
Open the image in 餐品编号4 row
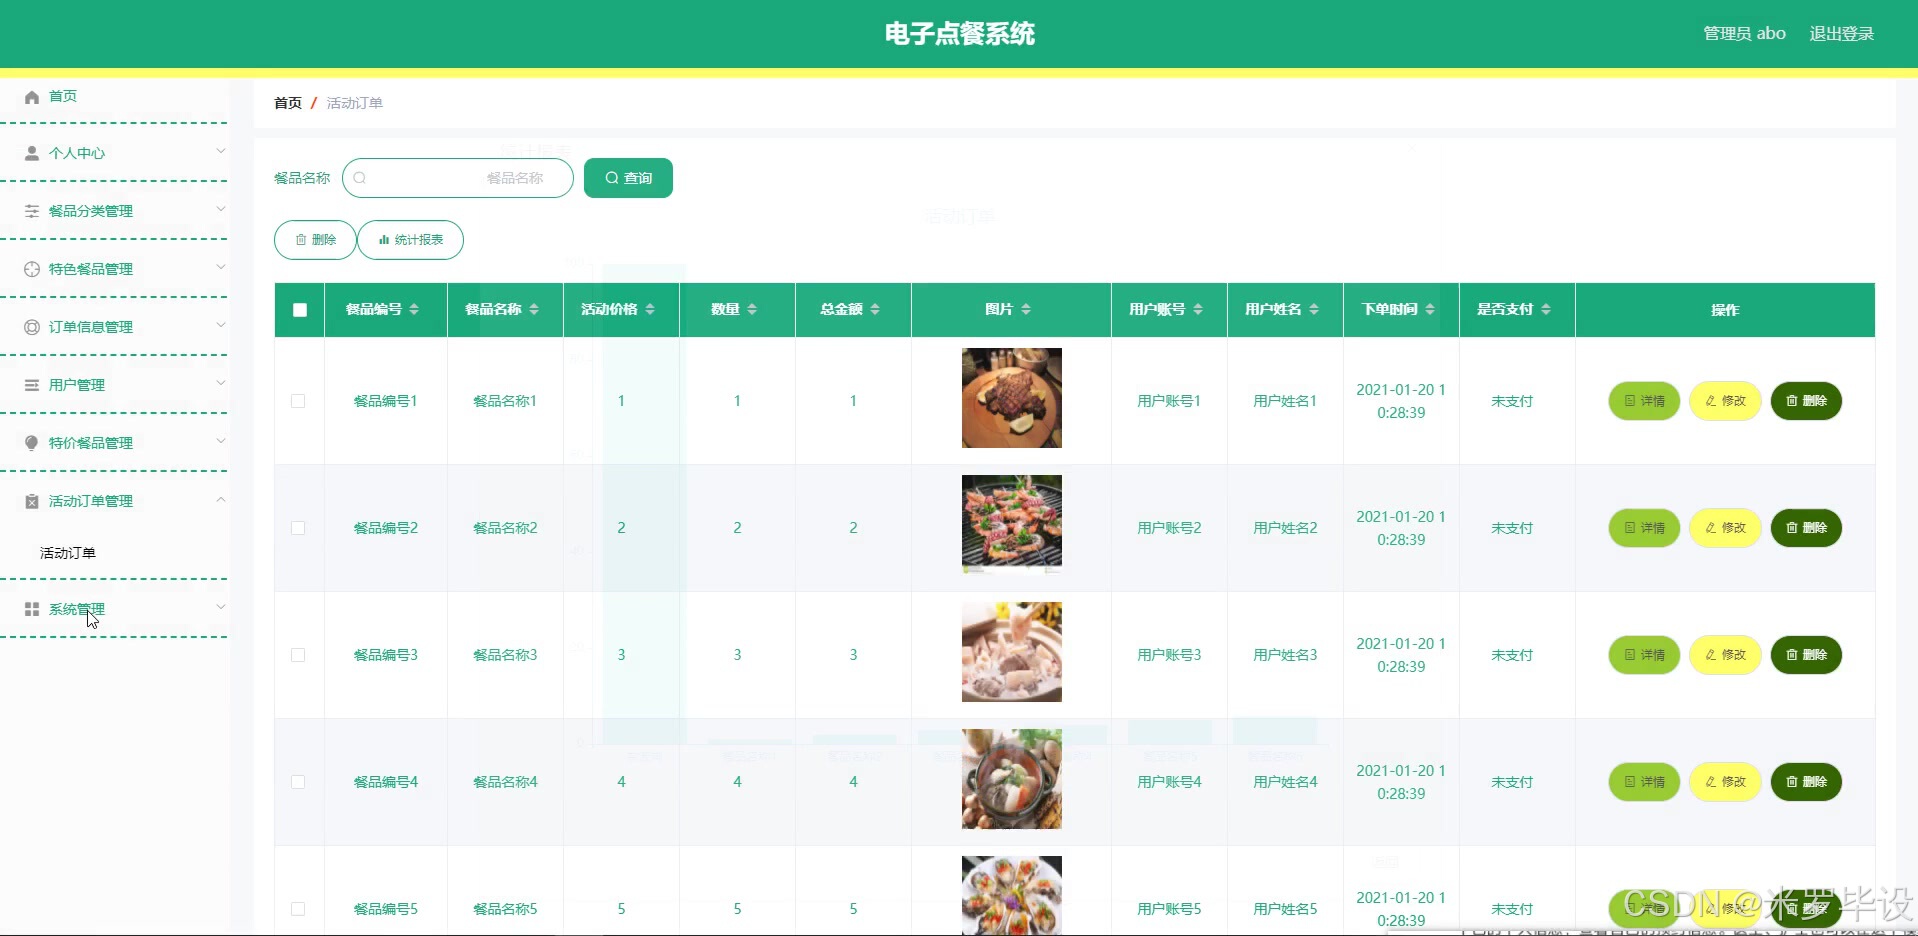pos(1012,779)
